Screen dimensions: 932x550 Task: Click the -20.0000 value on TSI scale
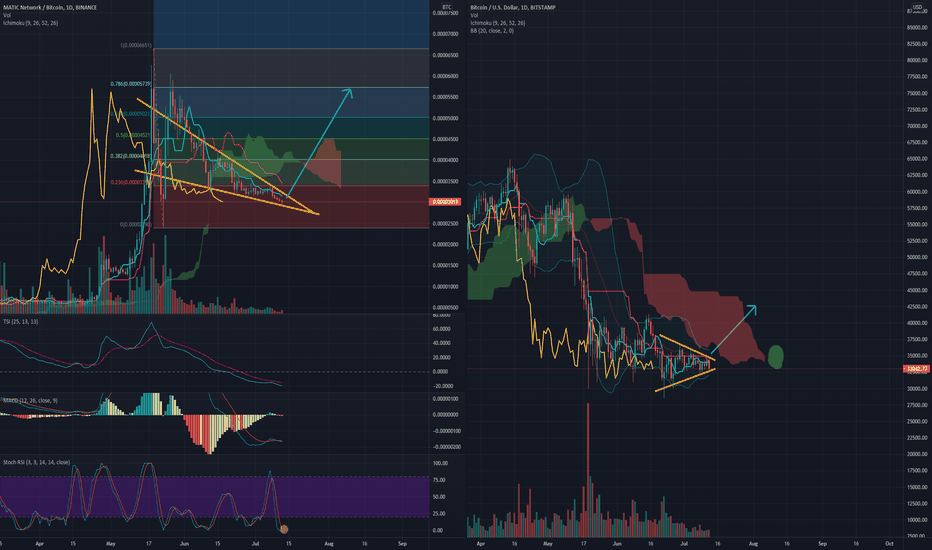click(441, 386)
